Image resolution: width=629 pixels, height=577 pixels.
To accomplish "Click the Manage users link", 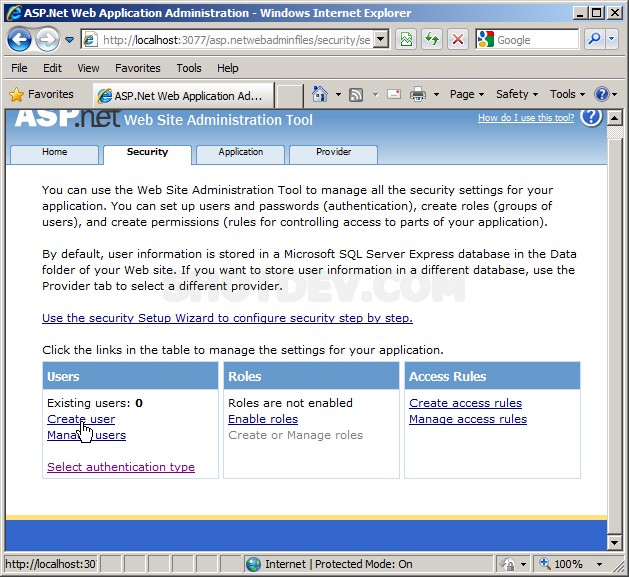I will coord(87,435).
